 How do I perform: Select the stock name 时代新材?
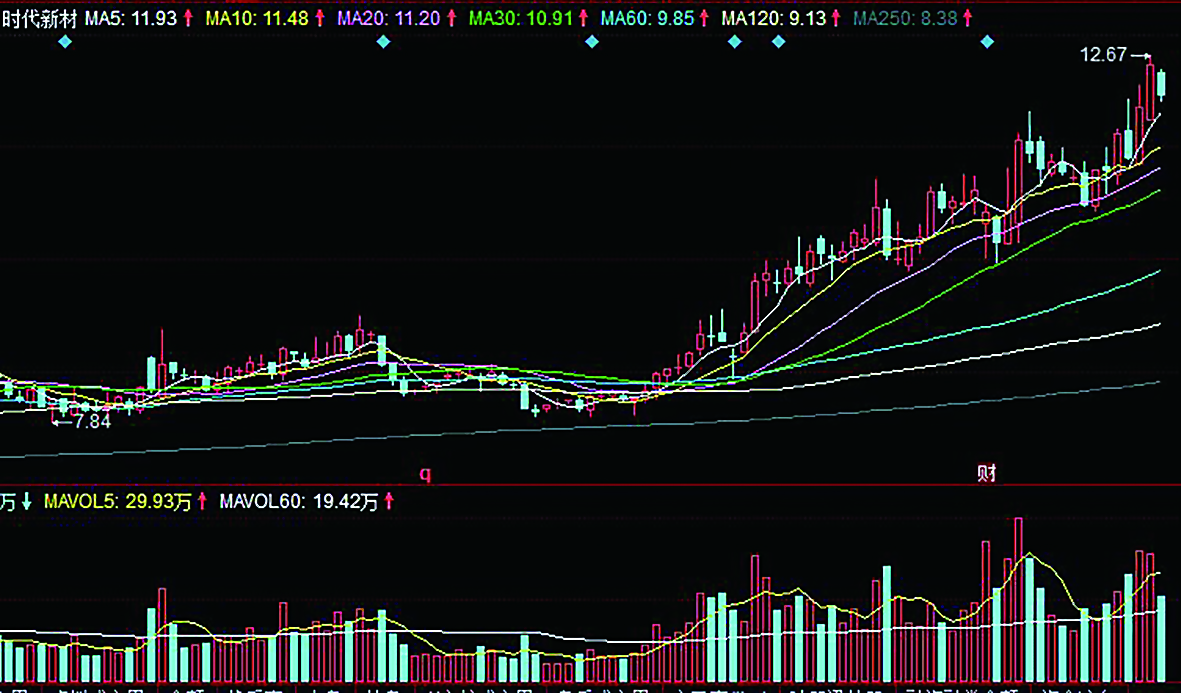[39, 18]
